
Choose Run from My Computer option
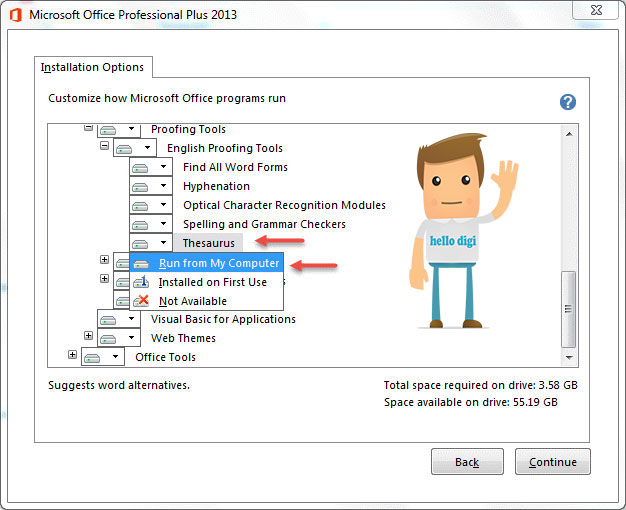click(x=218, y=263)
